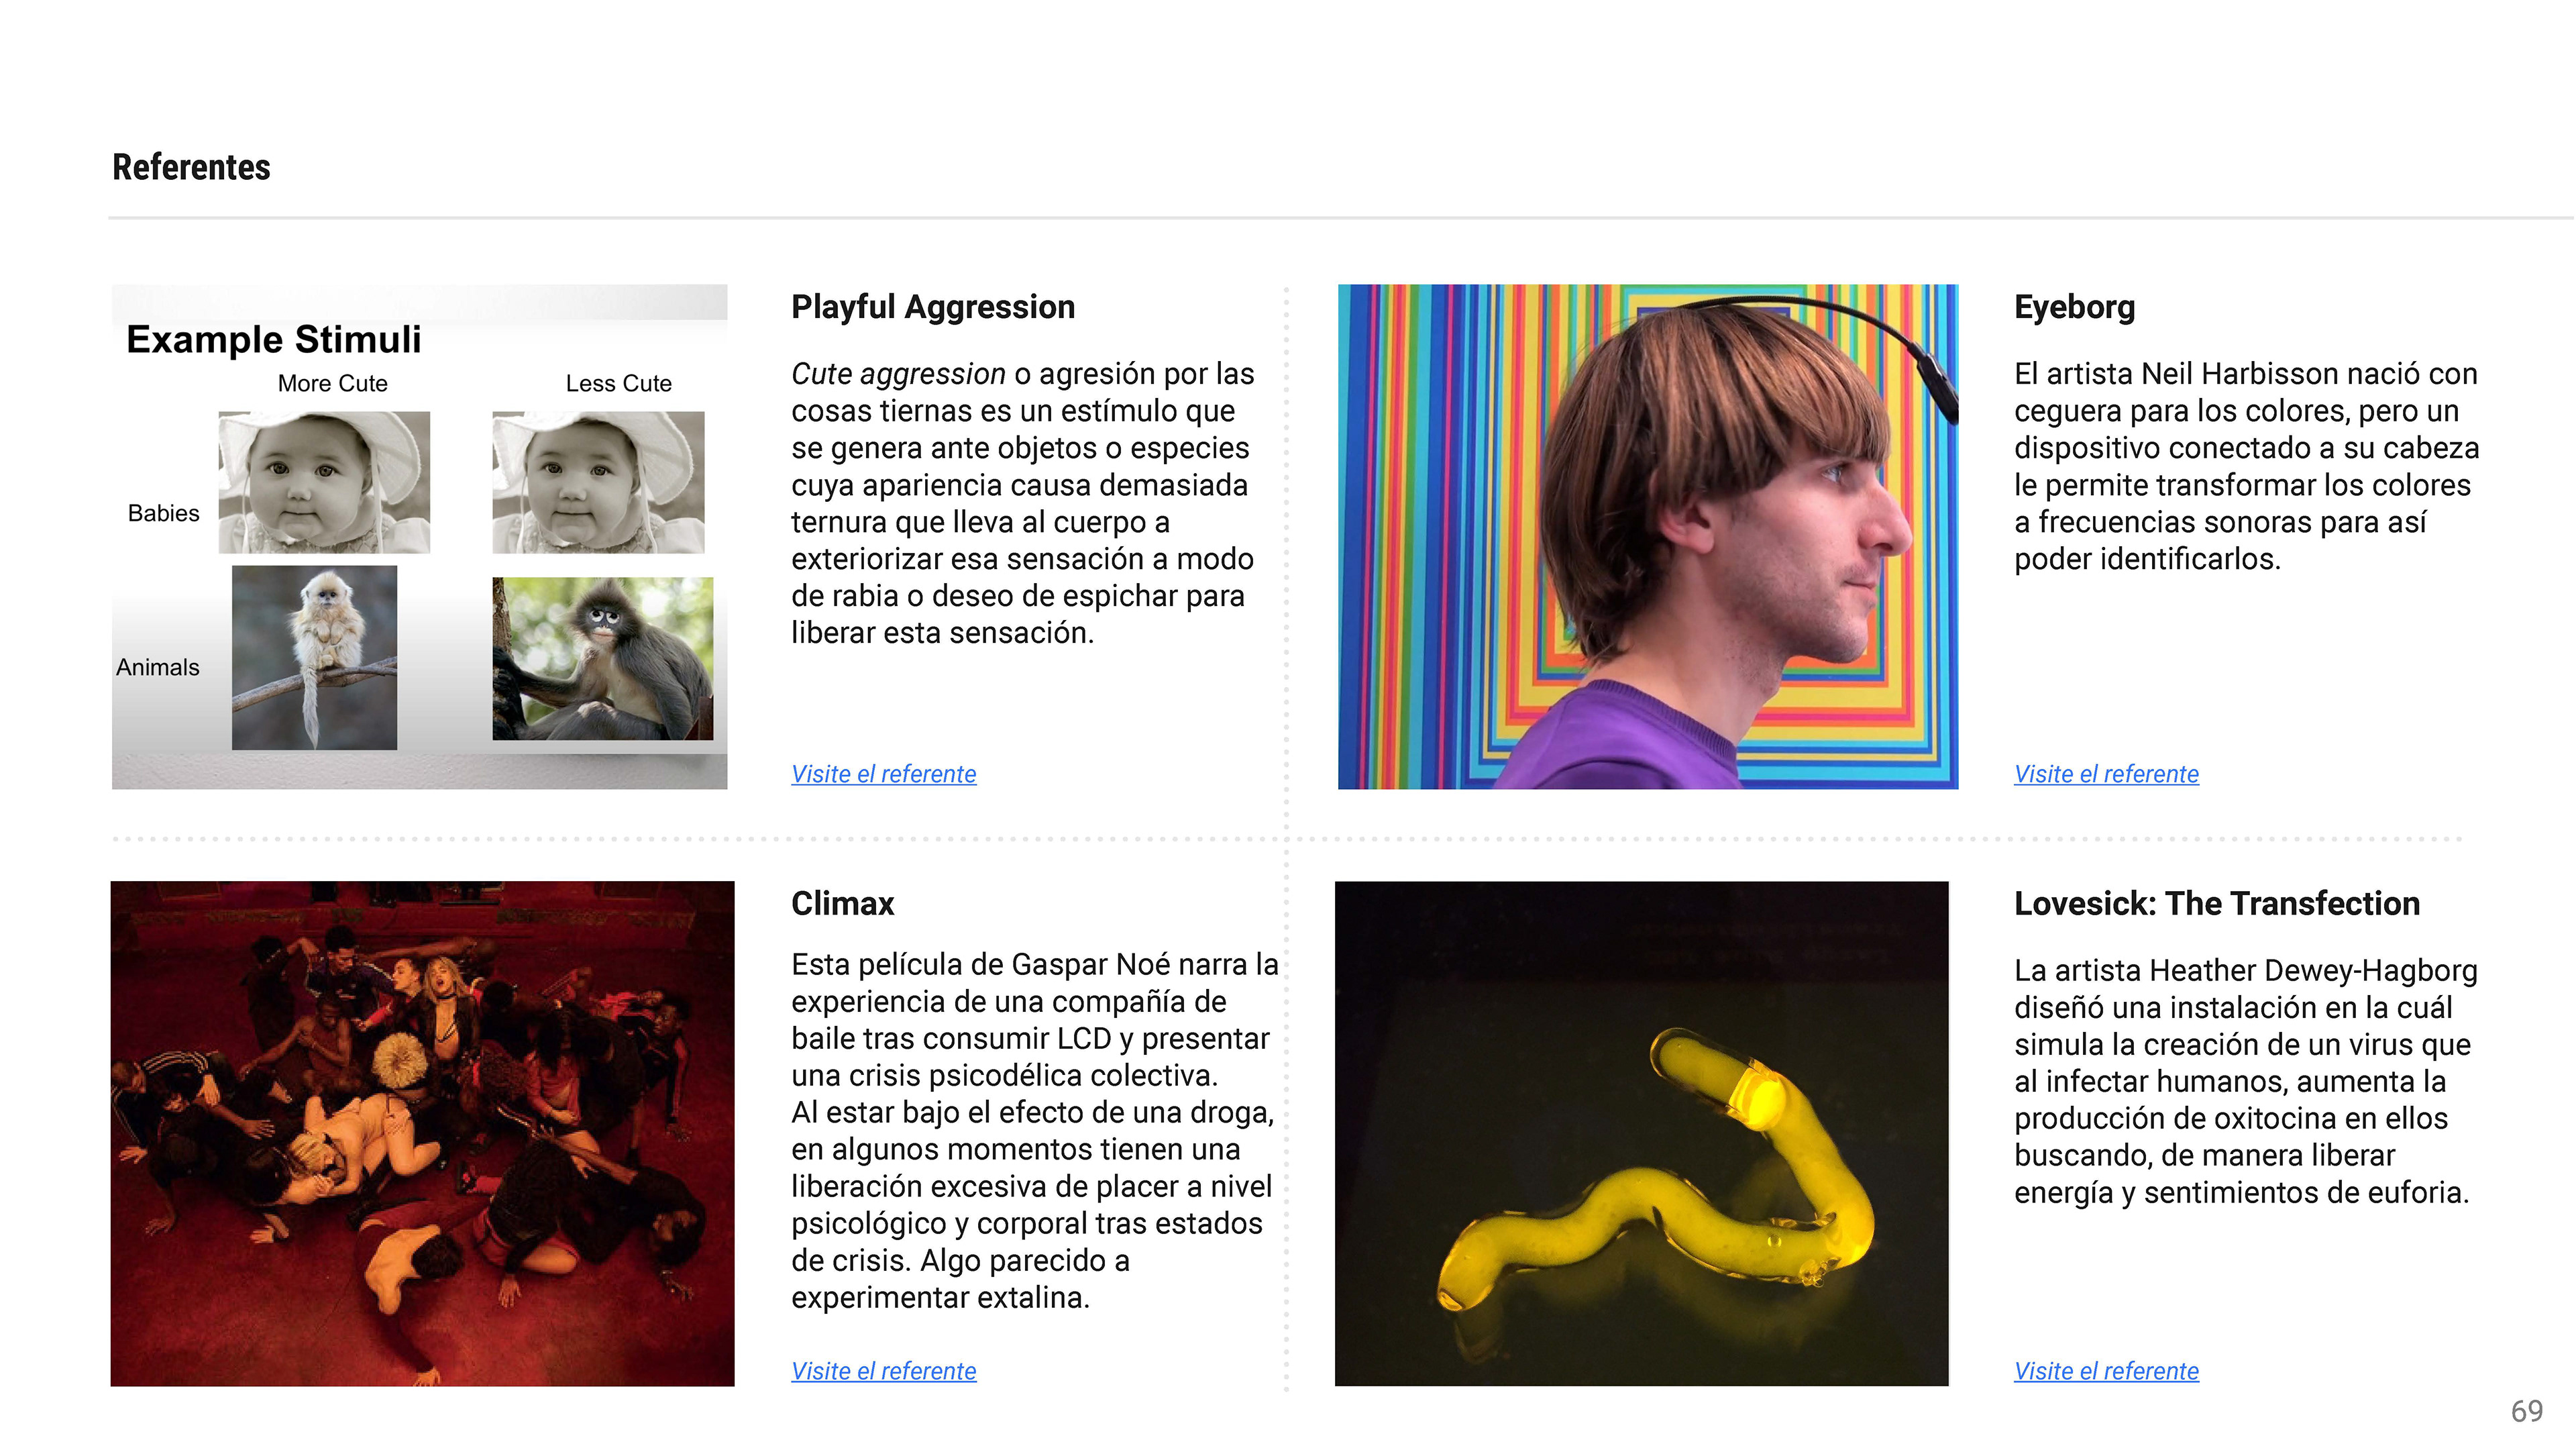Image resolution: width=2576 pixels, height=1446 pixels.
Task: Click the 'Referentes' page title
Action: tap(191, 167)
